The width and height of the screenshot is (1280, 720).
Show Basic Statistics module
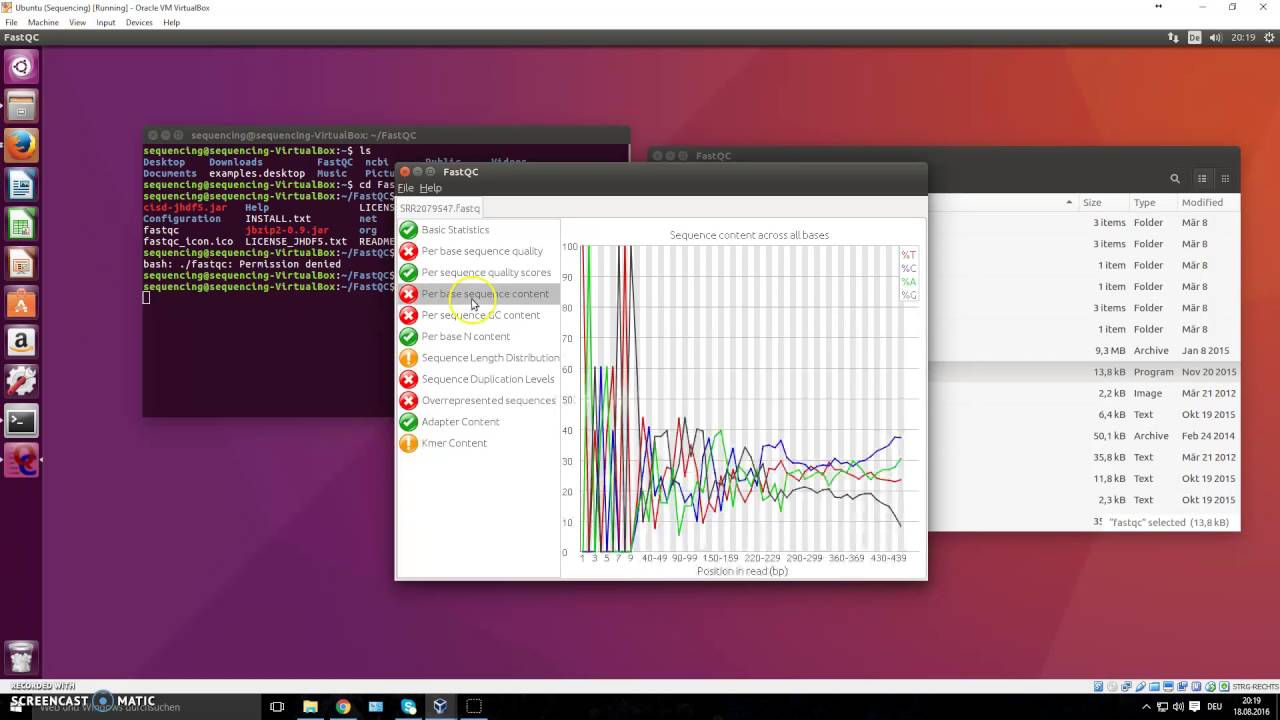pyautogui.click(x=478, y=230)
